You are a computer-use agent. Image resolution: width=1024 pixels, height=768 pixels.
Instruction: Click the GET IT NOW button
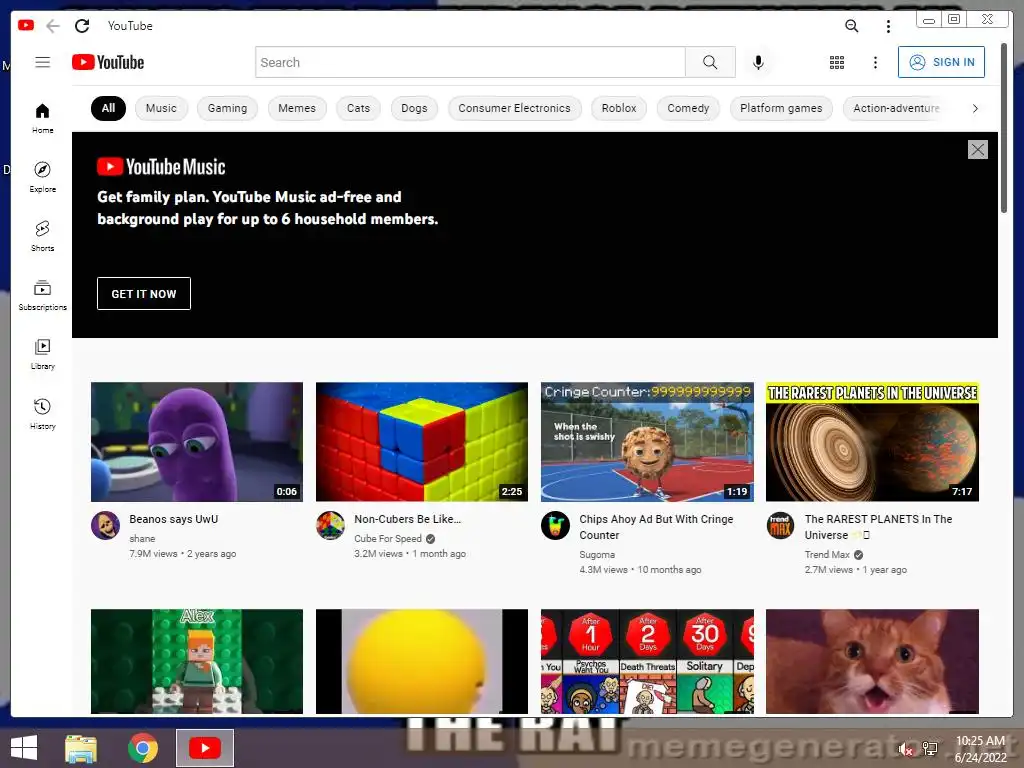[144, 294]
